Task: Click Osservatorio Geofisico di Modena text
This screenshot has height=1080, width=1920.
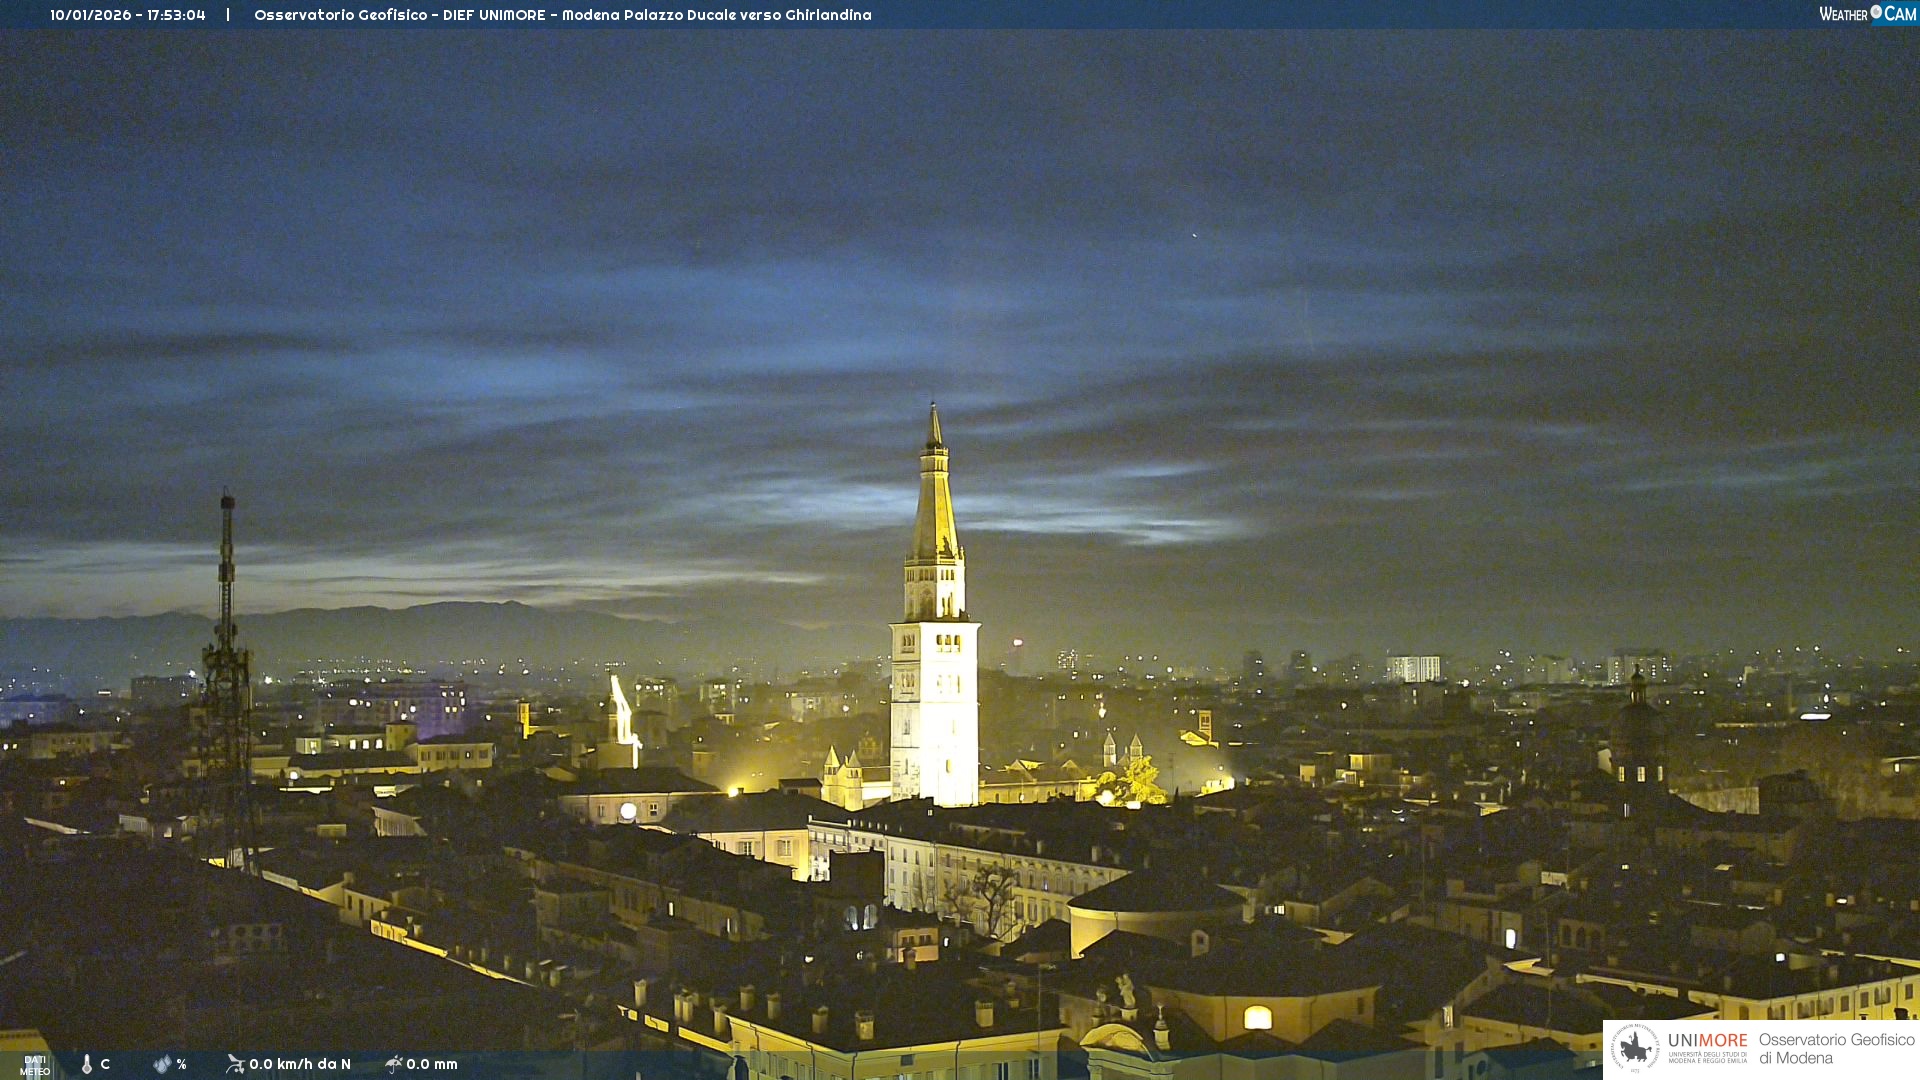Action: (1836, 1049)
